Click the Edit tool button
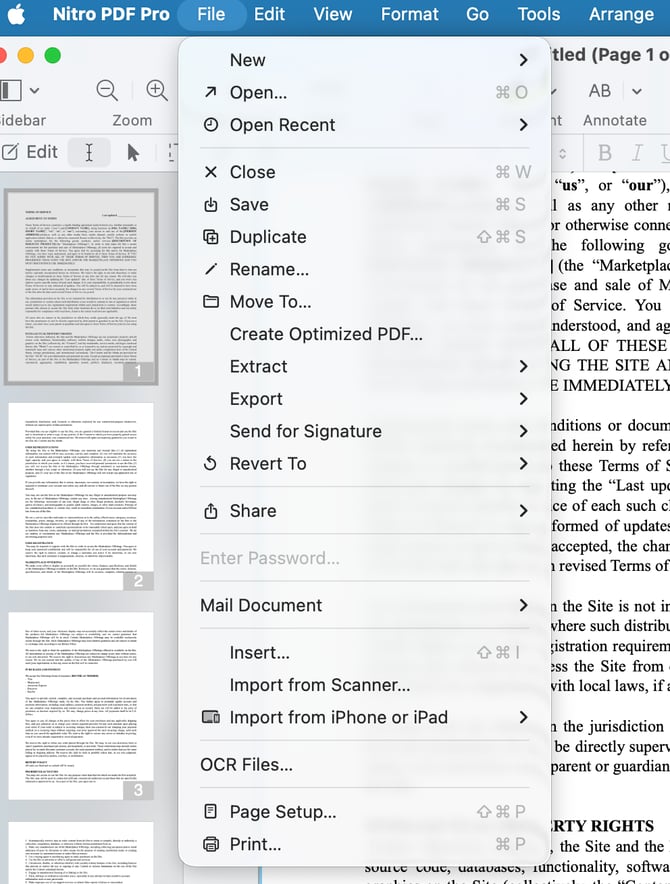Image resolution: width=670 pixels, height=884 pixels. (29, 152)
